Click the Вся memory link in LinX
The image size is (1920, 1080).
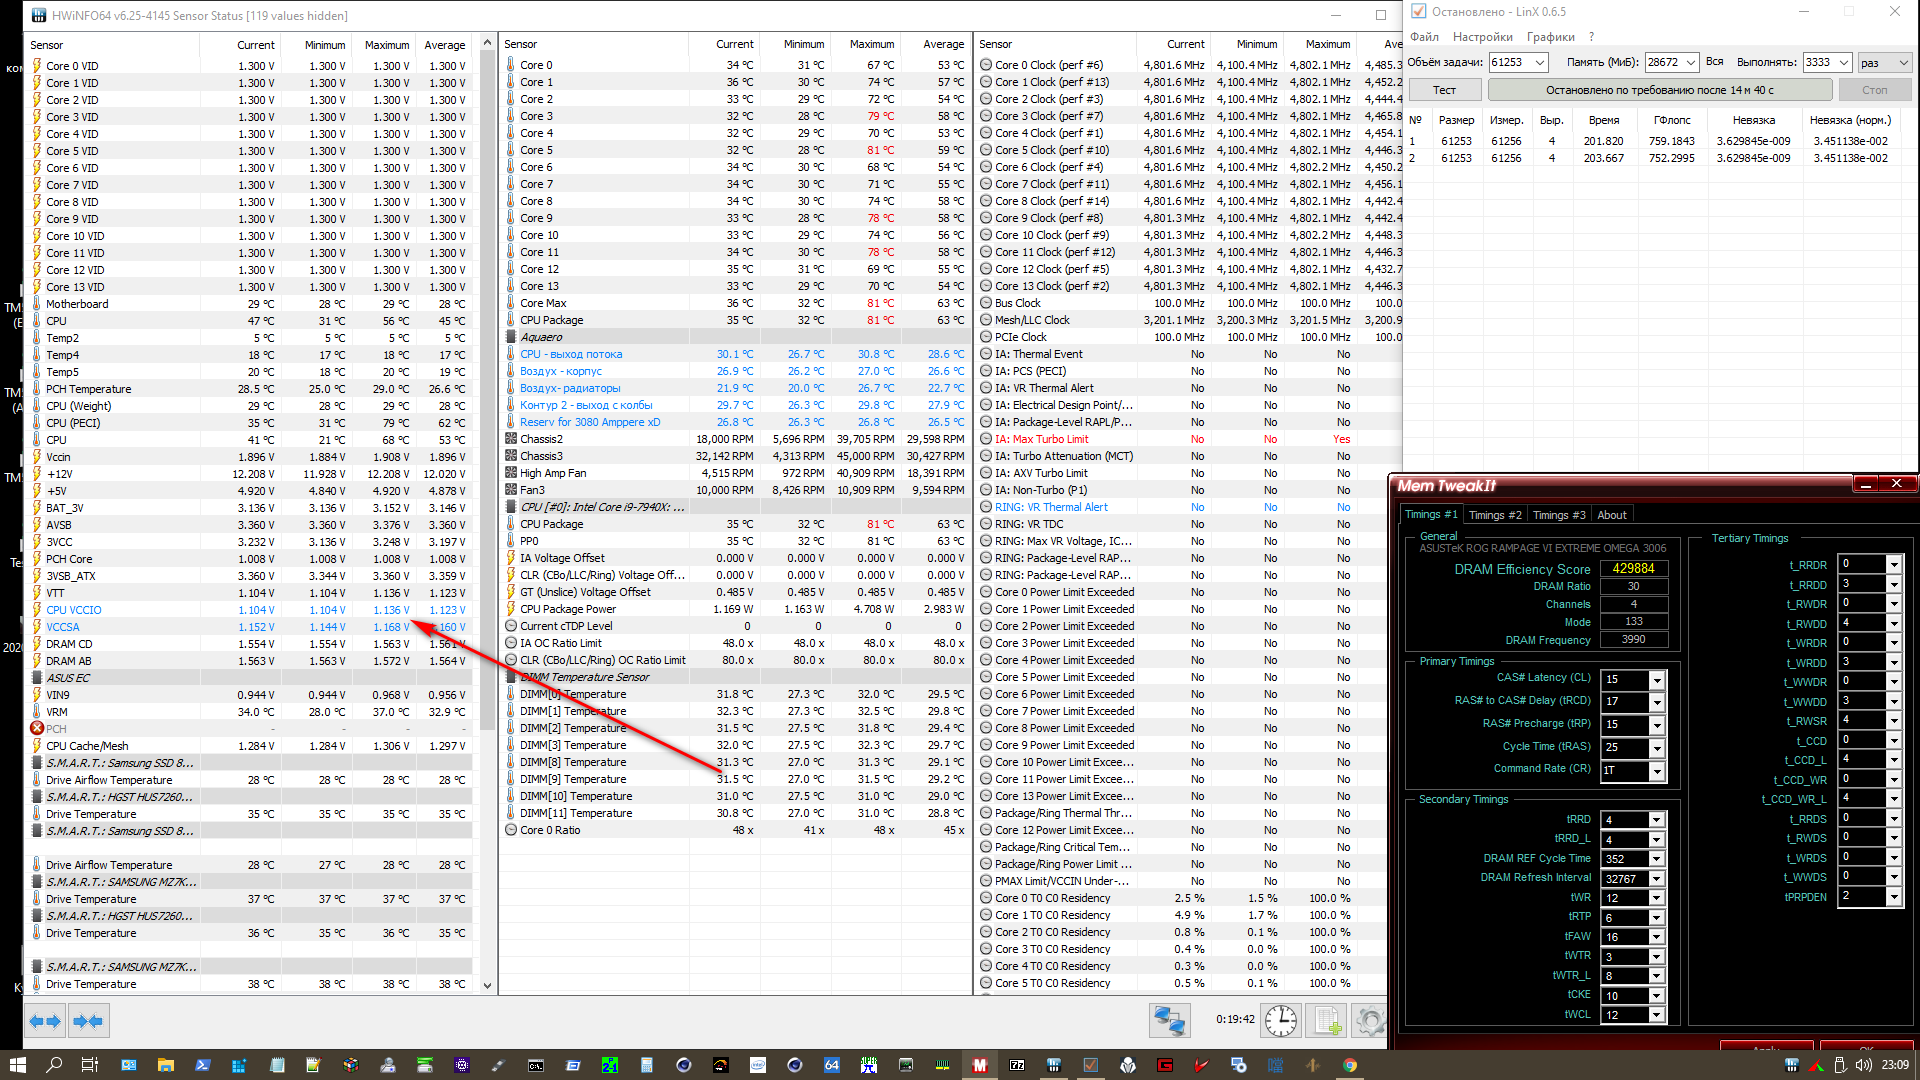pos(1714,62)
